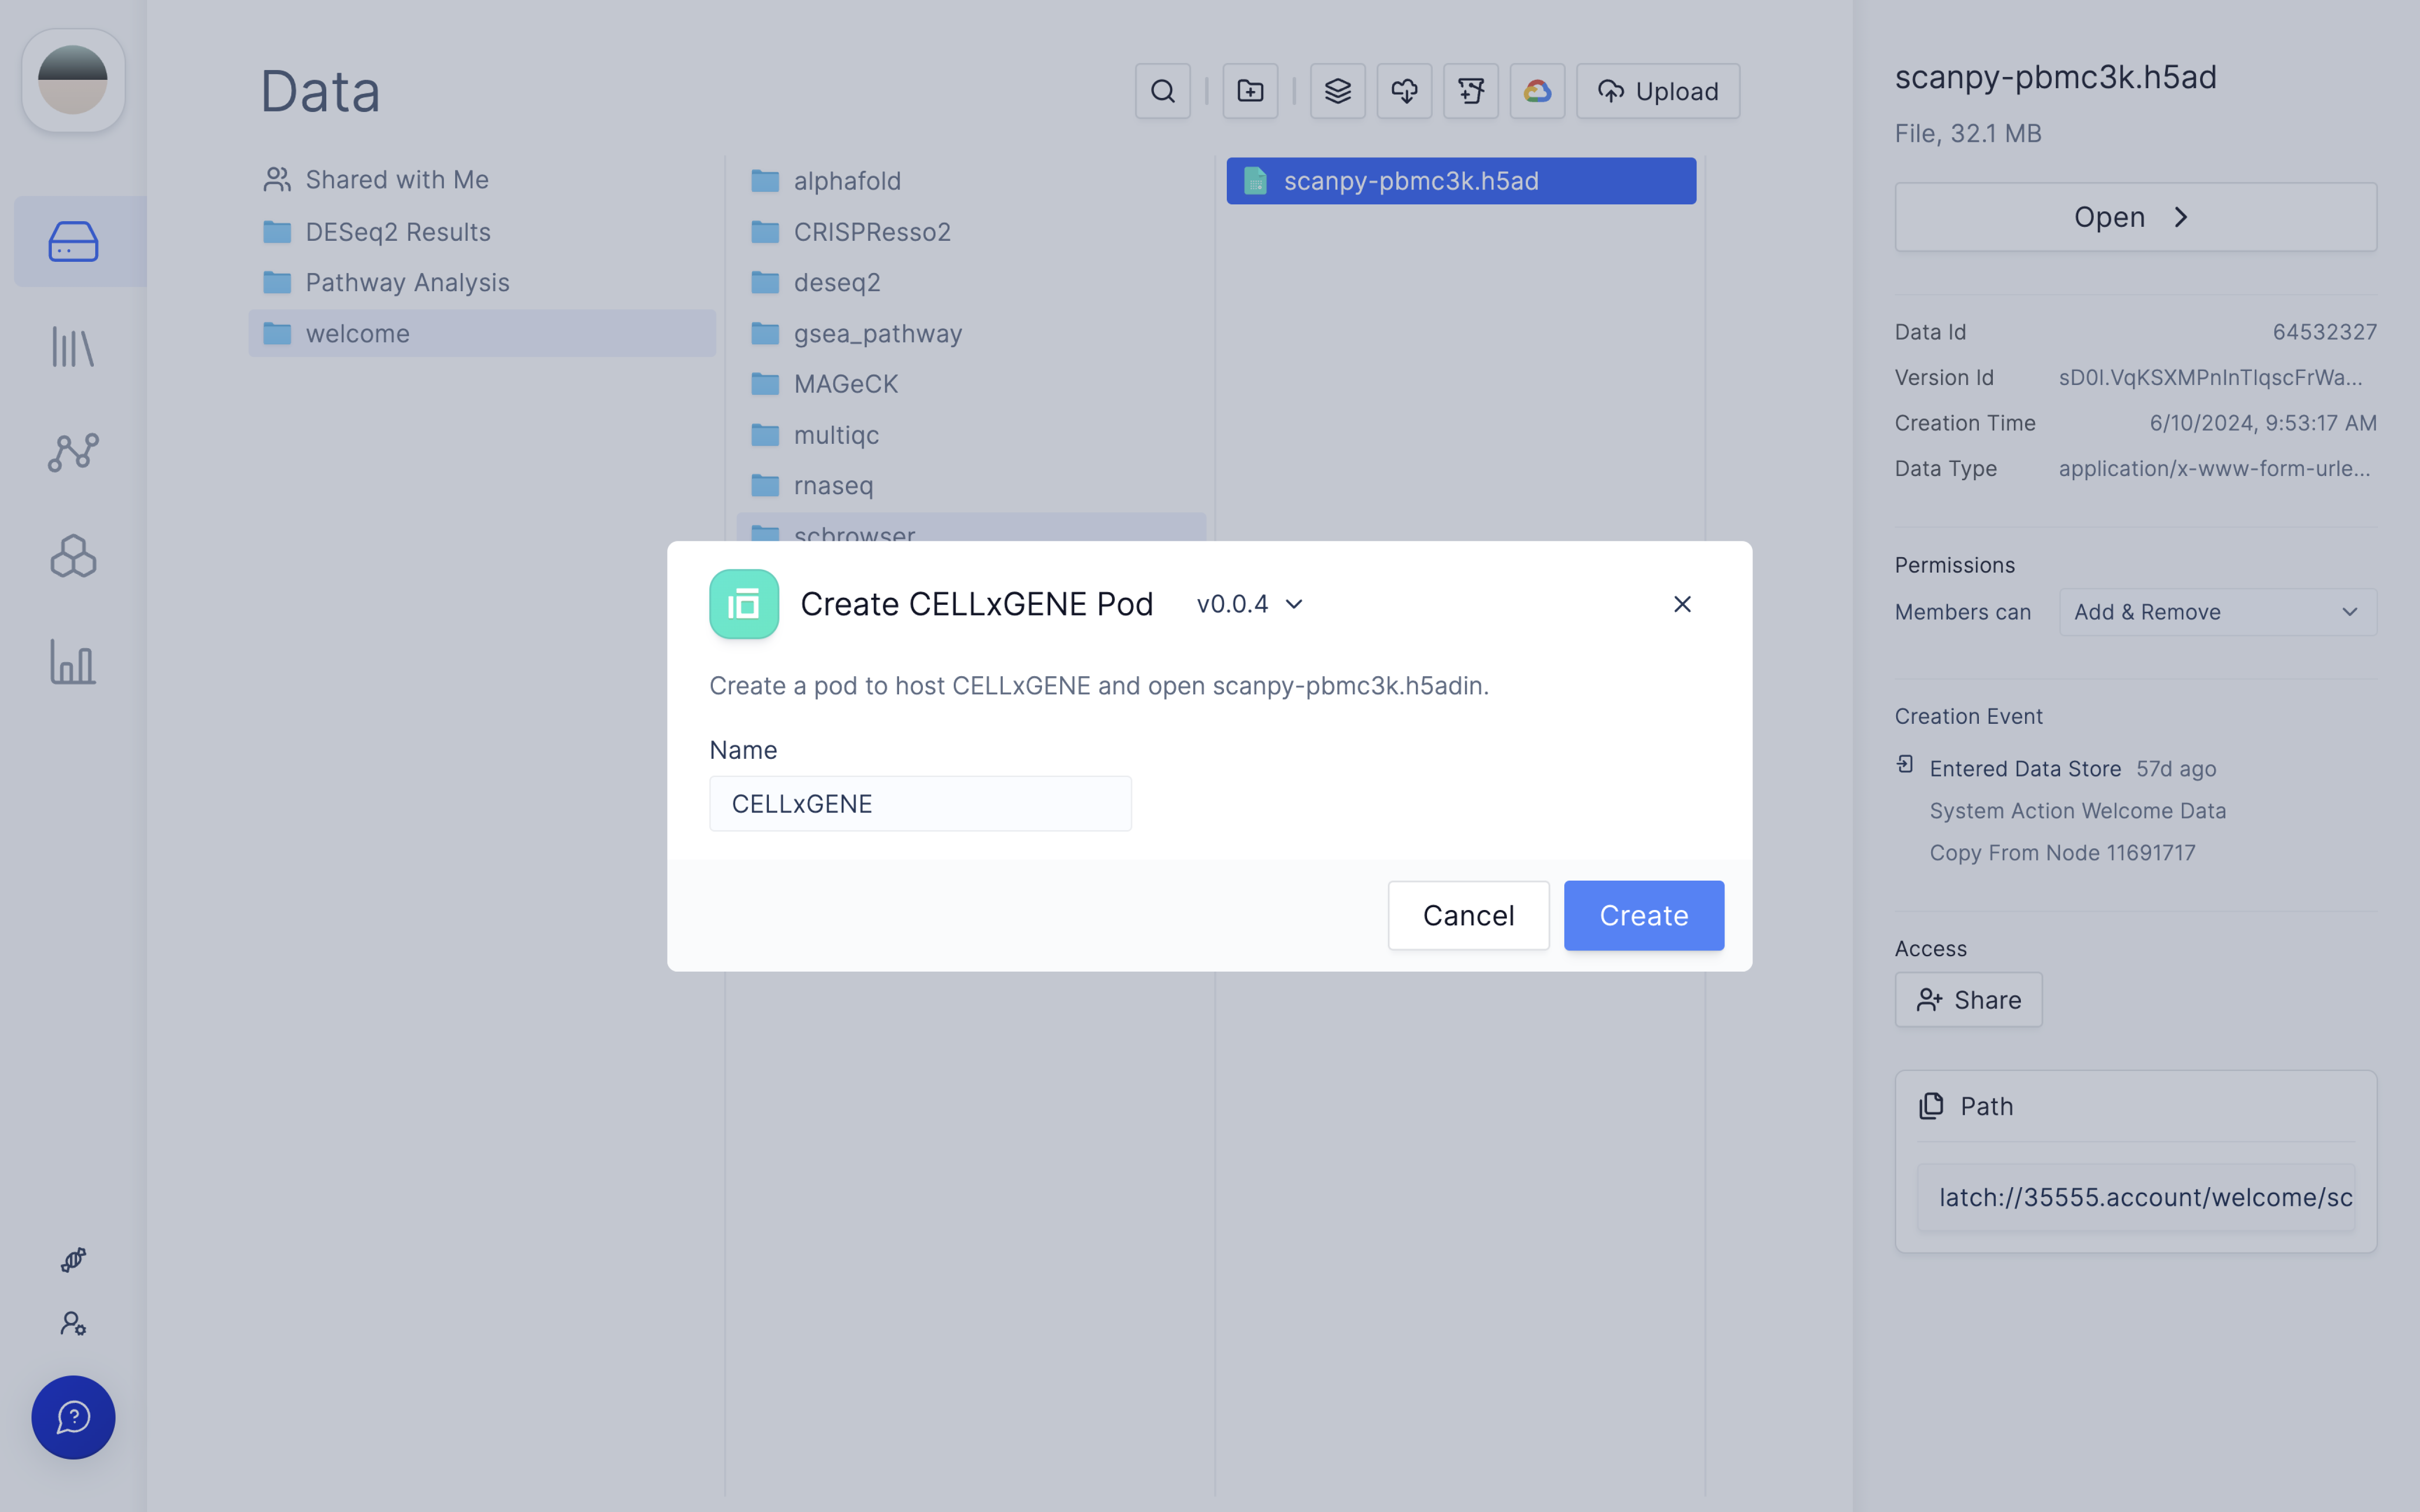Click the DNA helix sidebar icon

pos(73,1259)
